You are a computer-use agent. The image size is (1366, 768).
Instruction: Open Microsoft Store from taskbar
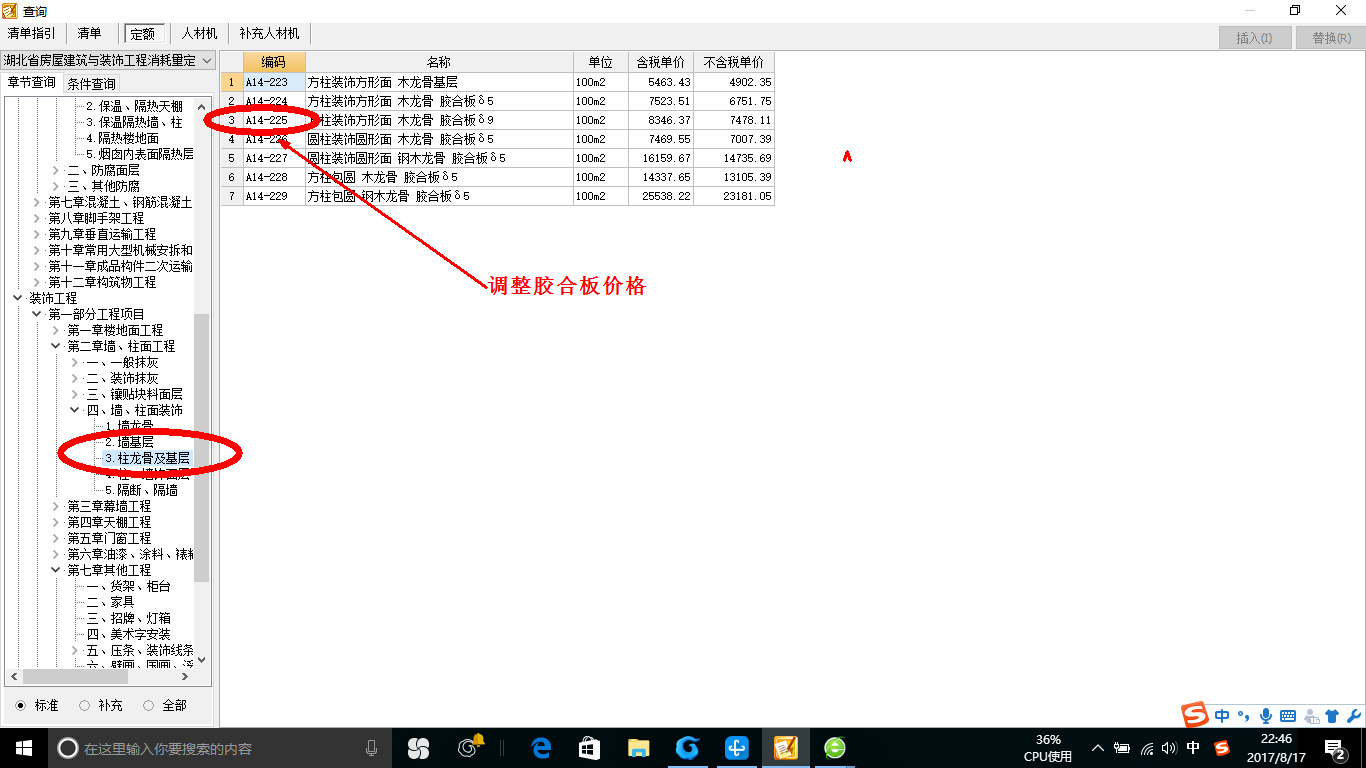[589, 748]
